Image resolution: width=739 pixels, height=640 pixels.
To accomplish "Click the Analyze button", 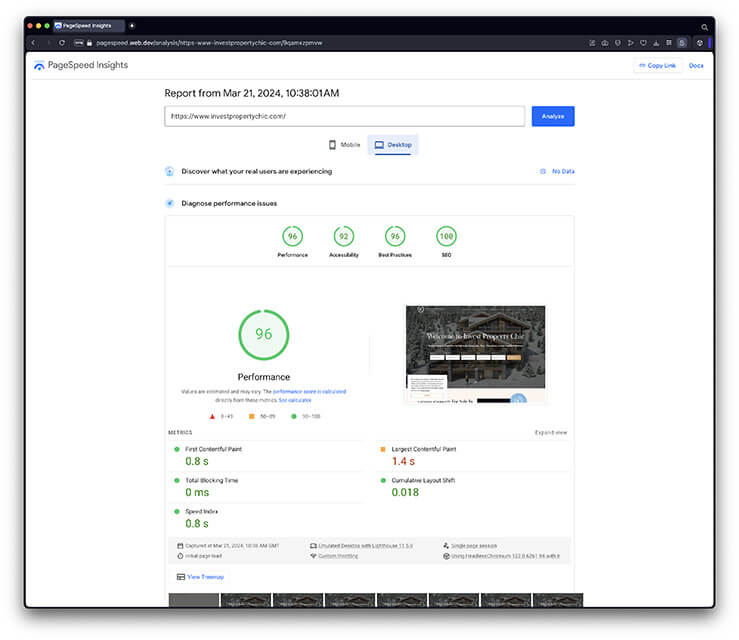I will click(x=553, y=116).
